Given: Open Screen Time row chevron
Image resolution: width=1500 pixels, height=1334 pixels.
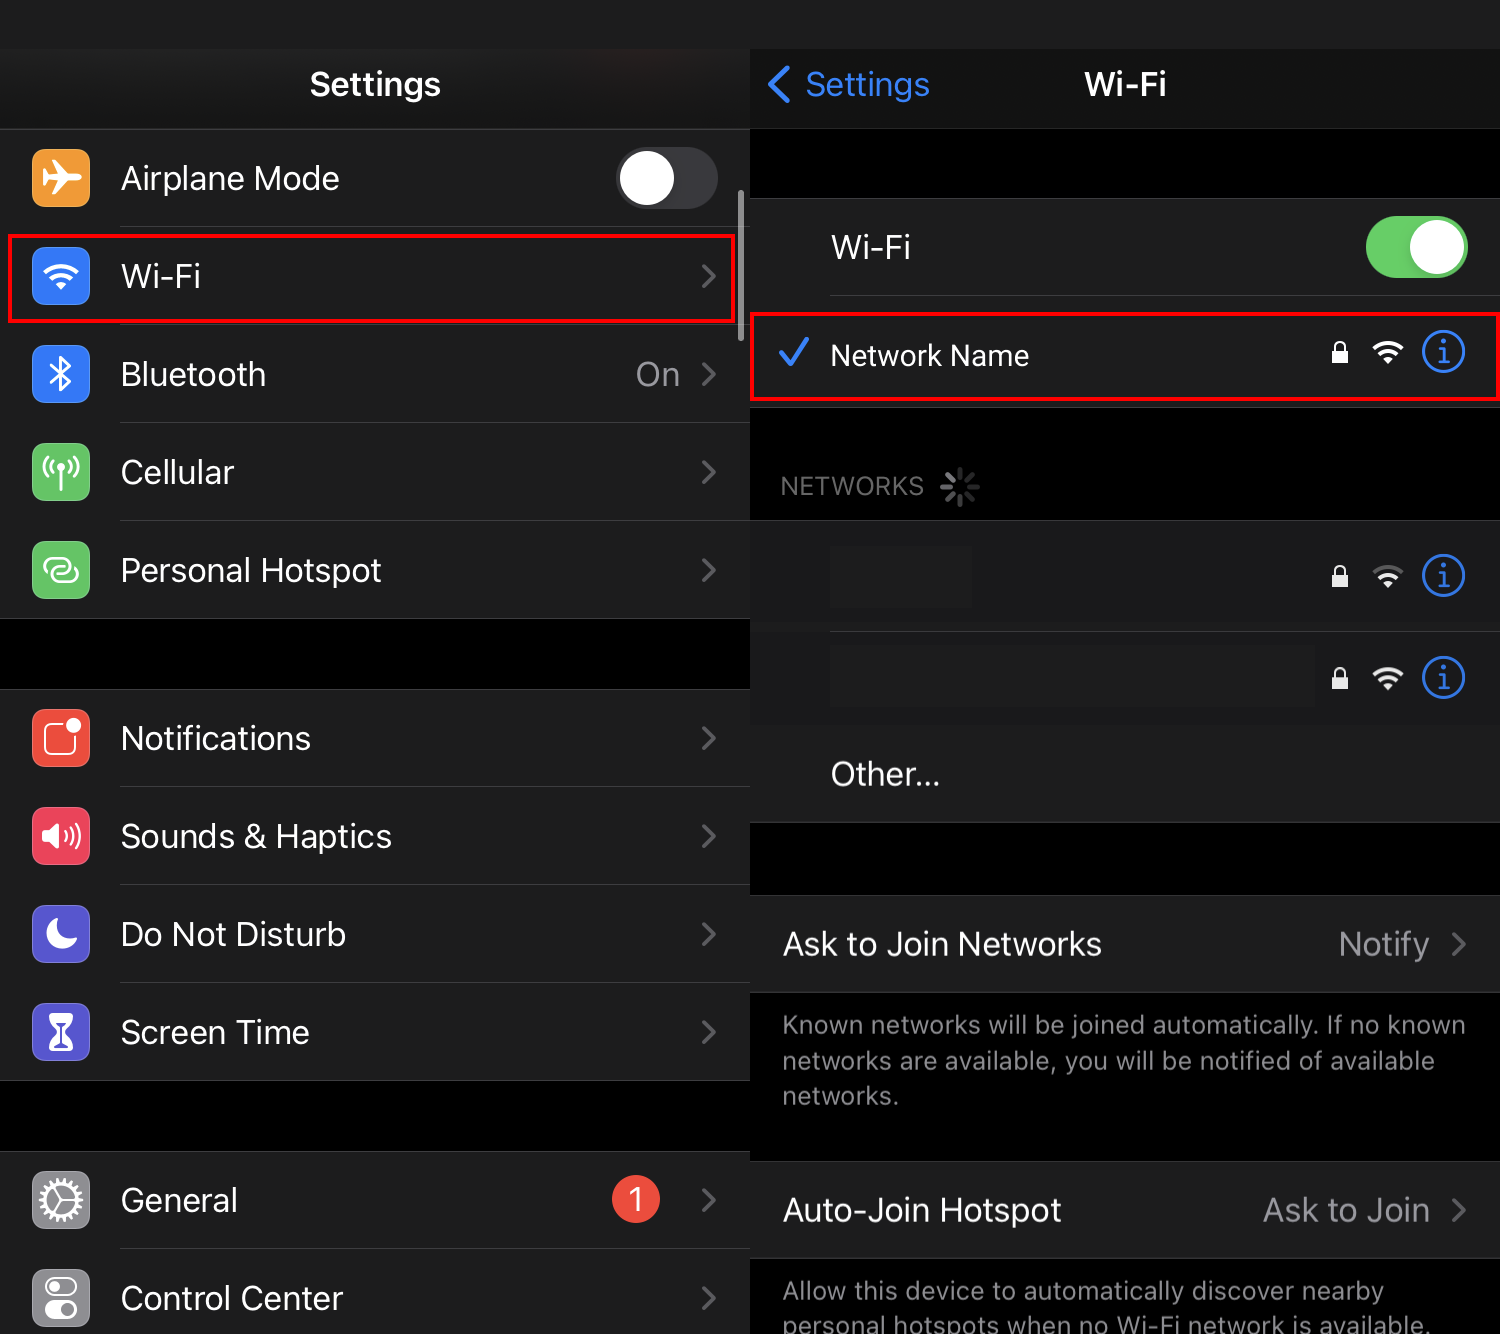Looking at the screenshot, I should pos(709,1032).
